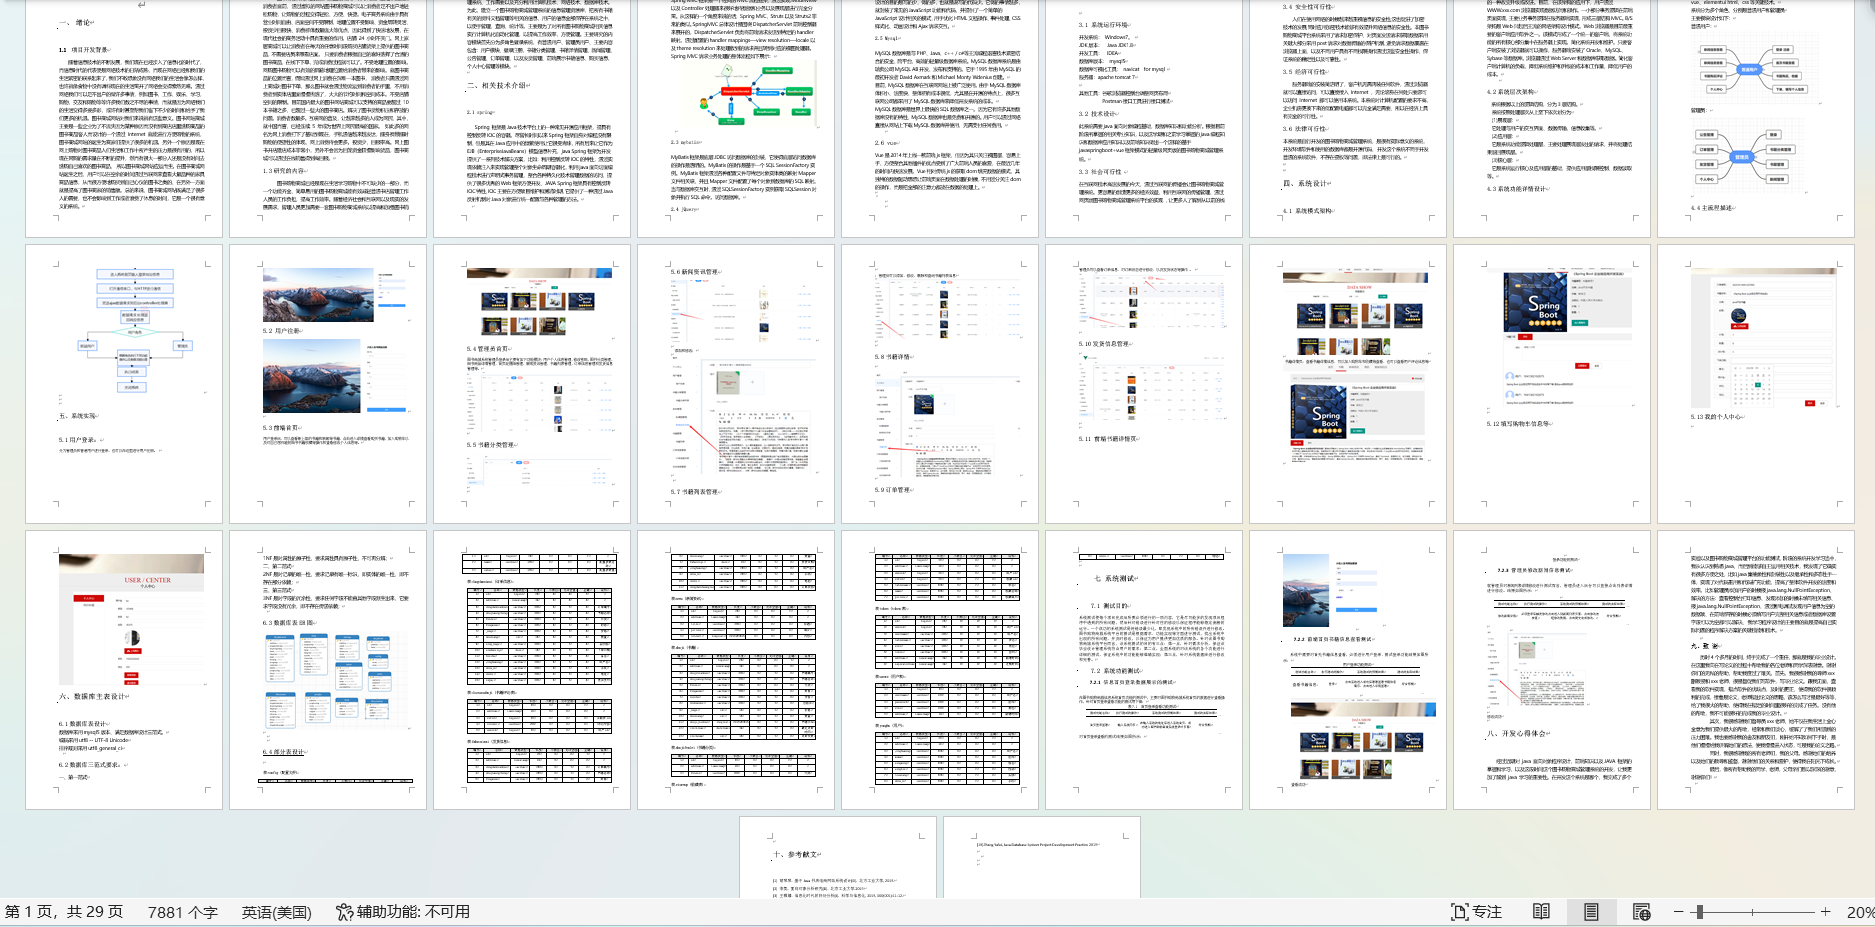Screen dimensions: 1875x927
Task: Select page with '5.4 管理员首页'
Action: click(532, 384)
